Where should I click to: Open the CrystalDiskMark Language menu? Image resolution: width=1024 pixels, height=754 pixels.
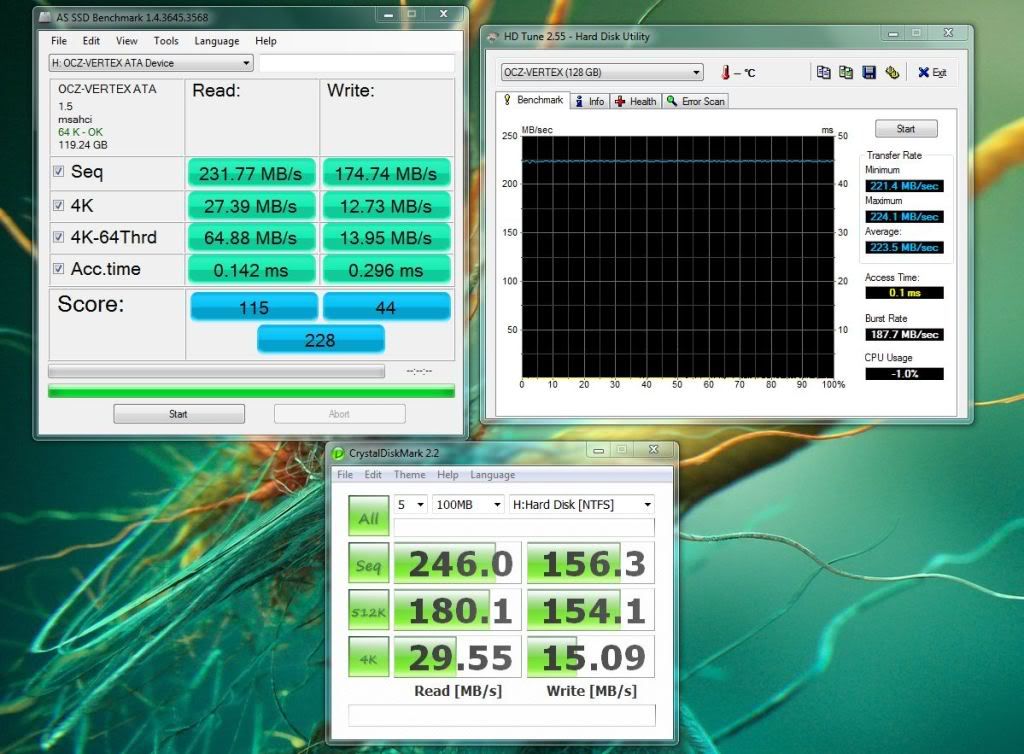[x=492, y=475]
